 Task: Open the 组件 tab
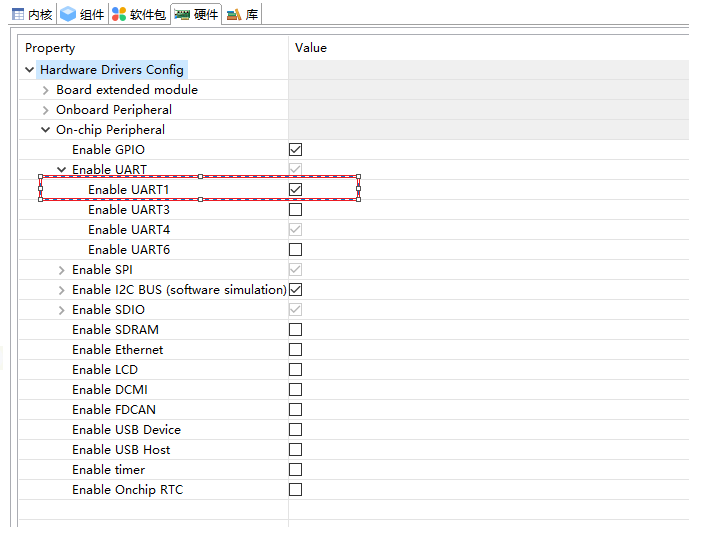(x=91, y=14)
